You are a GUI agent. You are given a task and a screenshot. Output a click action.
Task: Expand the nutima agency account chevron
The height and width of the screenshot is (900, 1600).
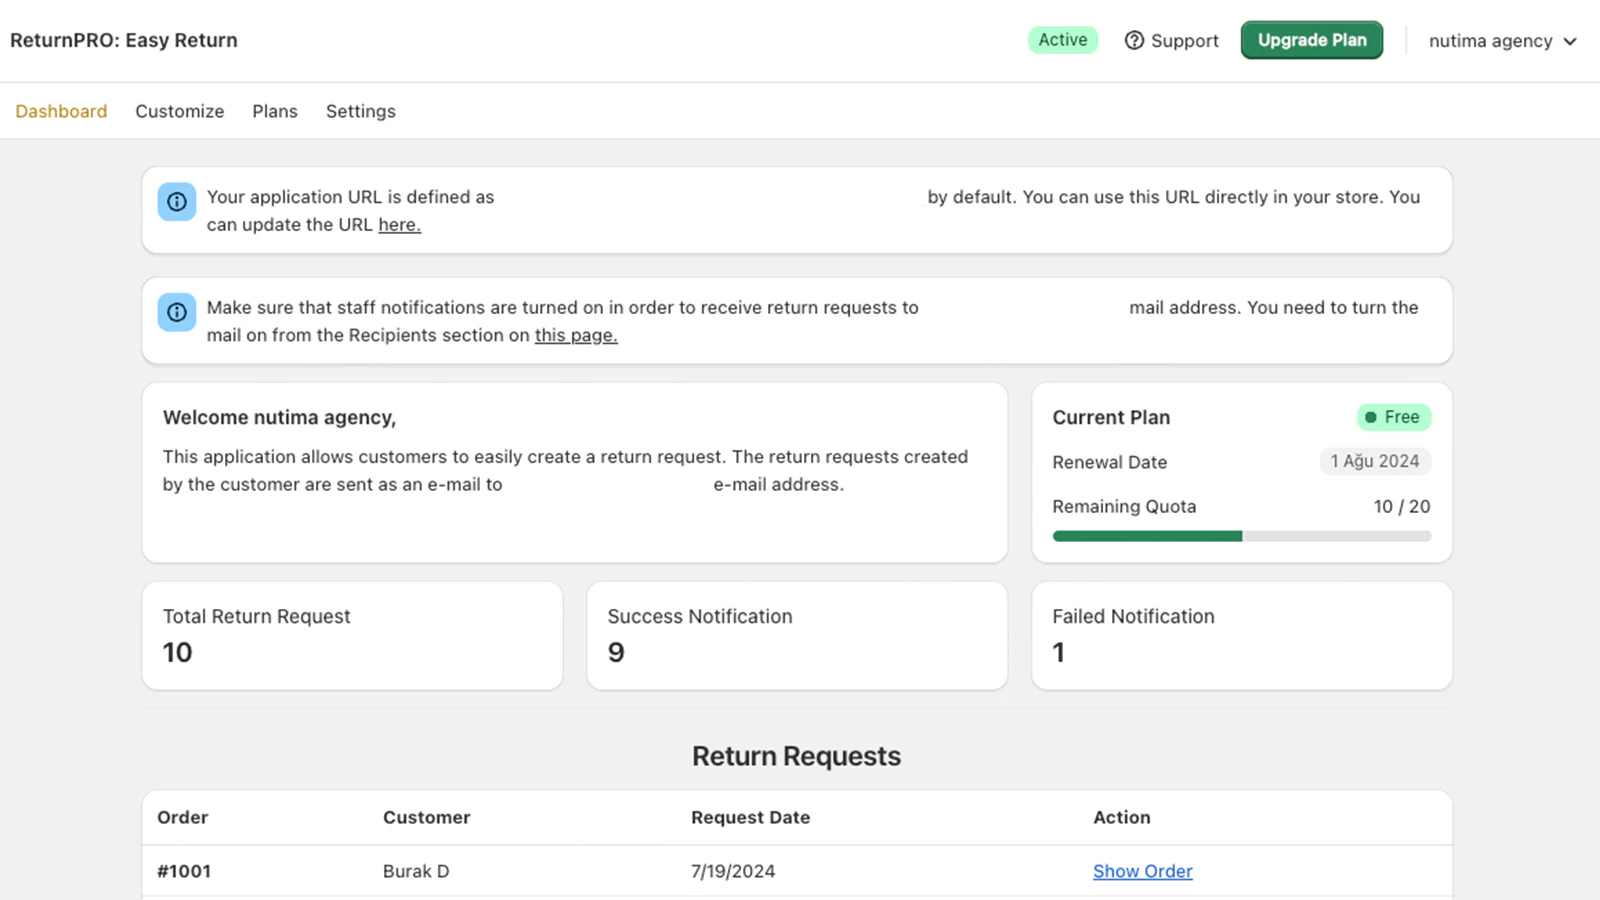[1570, 41]
